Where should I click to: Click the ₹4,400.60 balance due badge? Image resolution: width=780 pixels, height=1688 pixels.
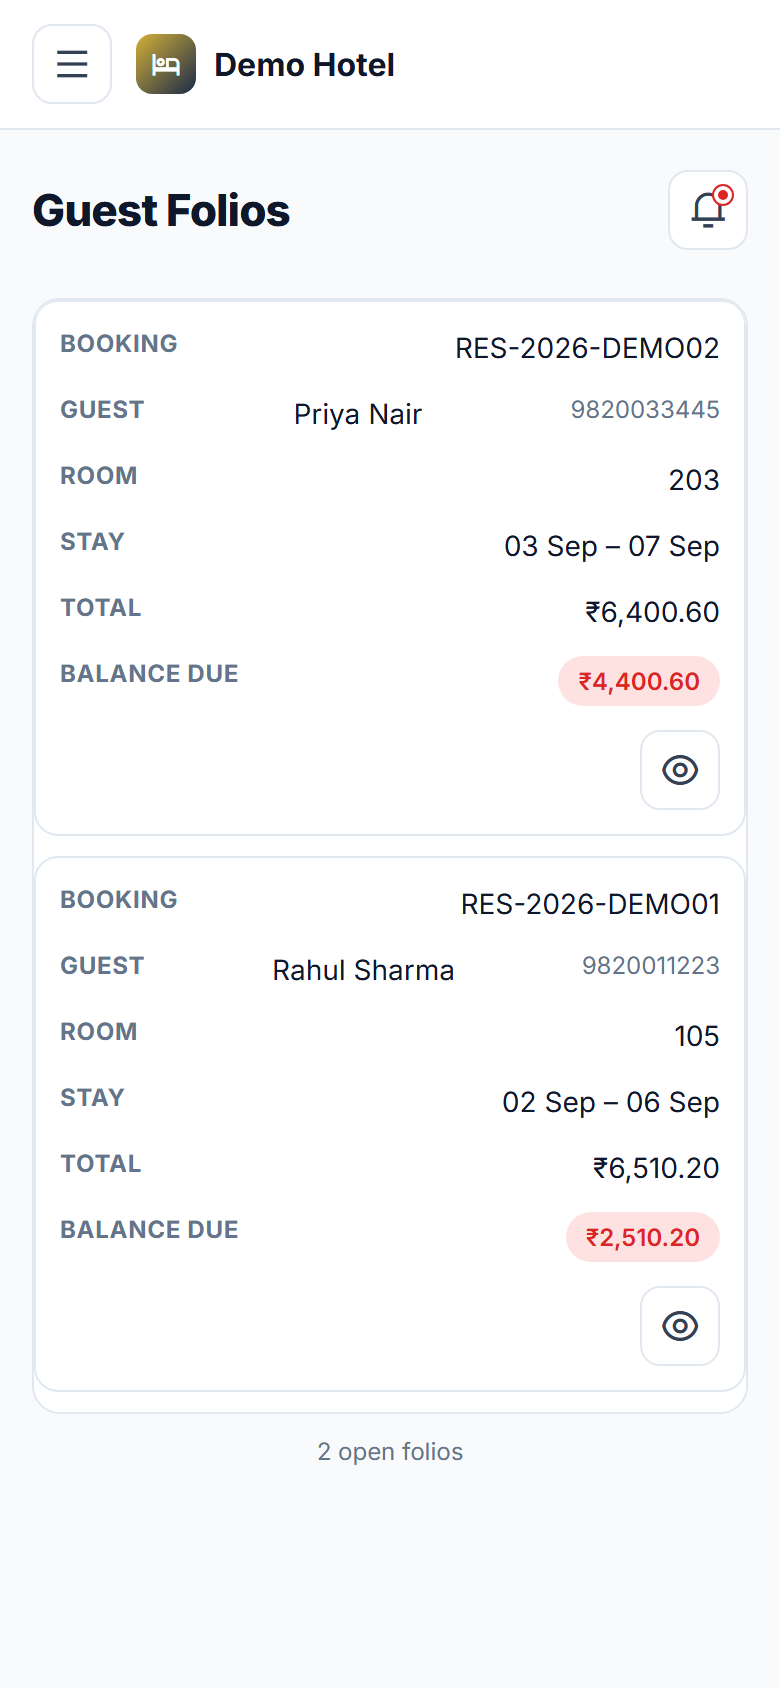(639, 681)
